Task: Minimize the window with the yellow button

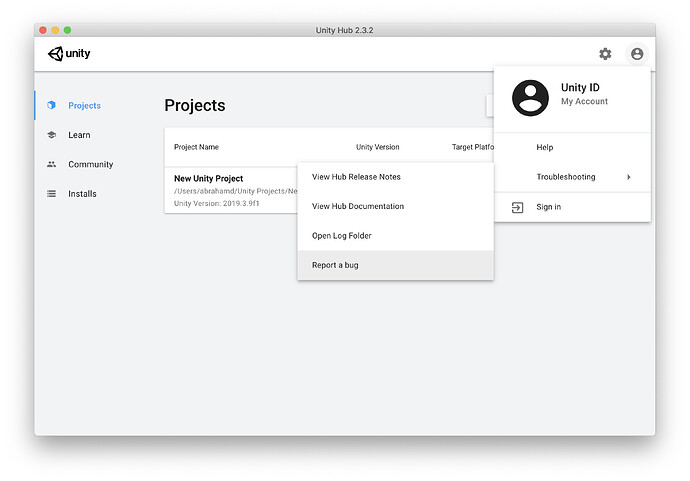Action: point(55,30)
